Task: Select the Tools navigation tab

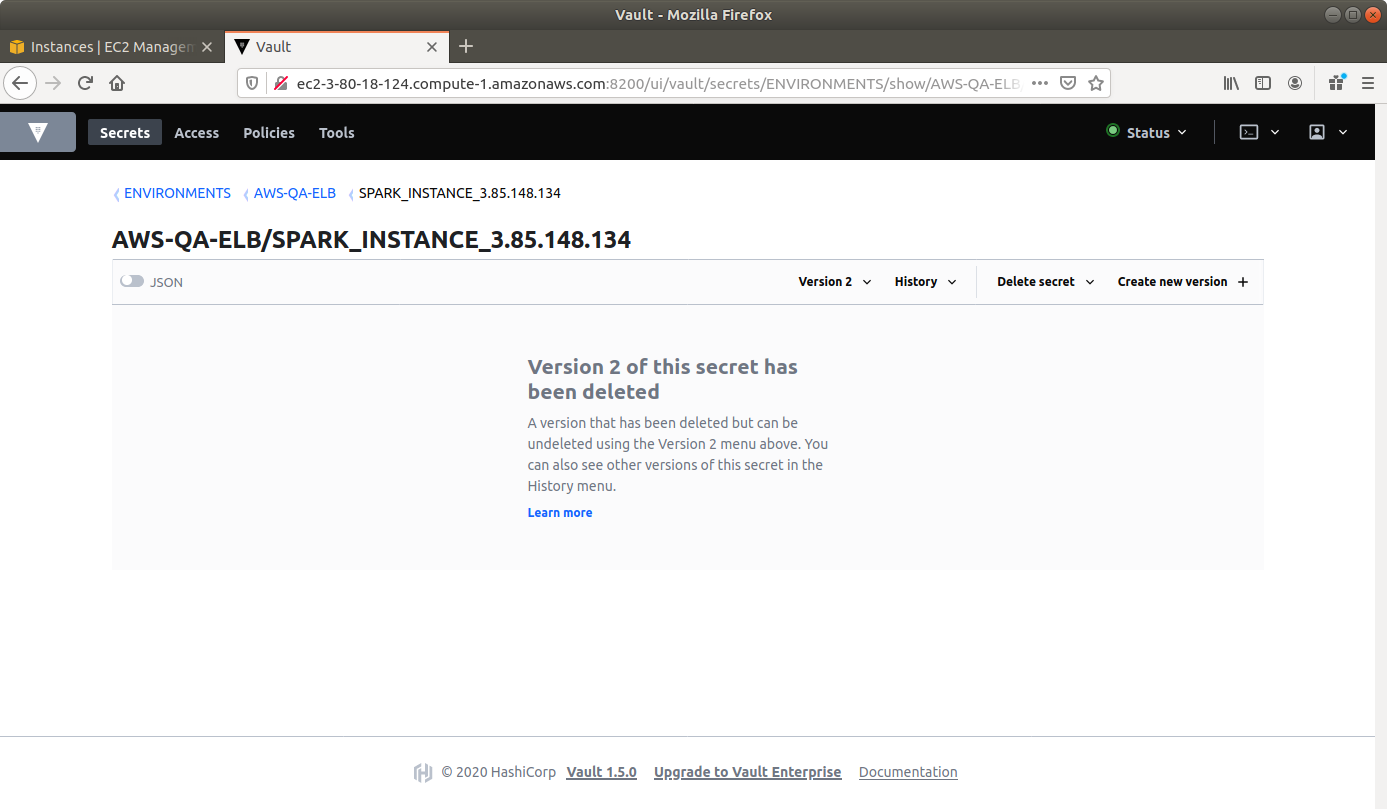Action: (x=337, y=132)
